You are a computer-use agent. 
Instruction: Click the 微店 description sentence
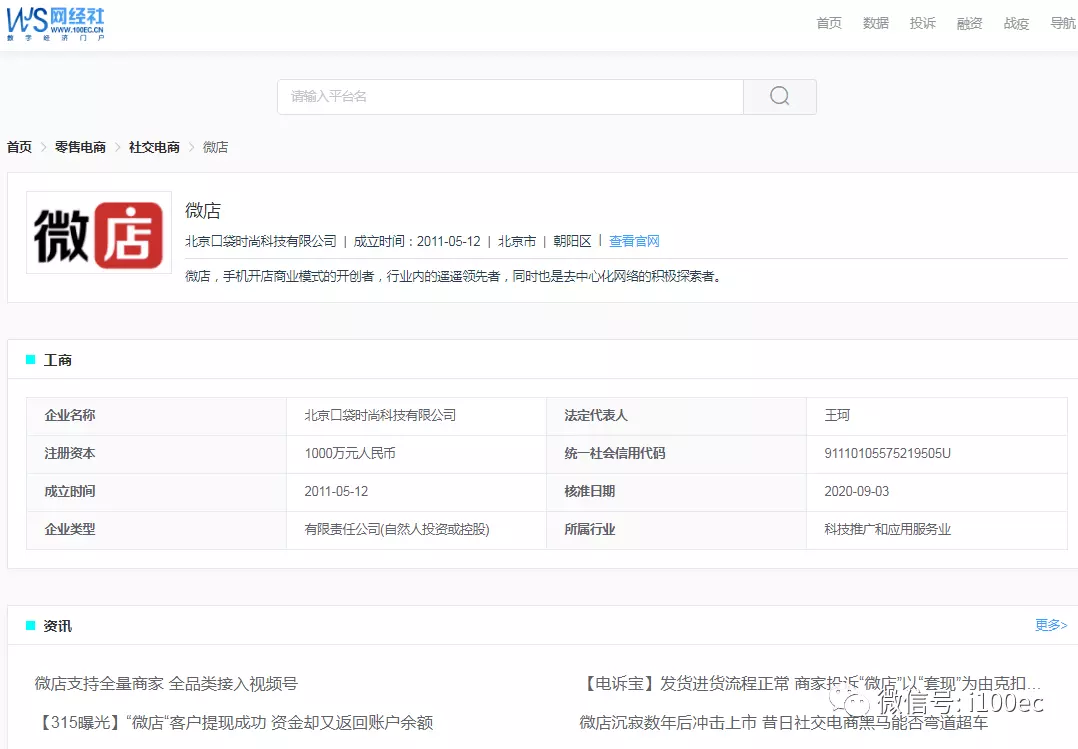453,276
